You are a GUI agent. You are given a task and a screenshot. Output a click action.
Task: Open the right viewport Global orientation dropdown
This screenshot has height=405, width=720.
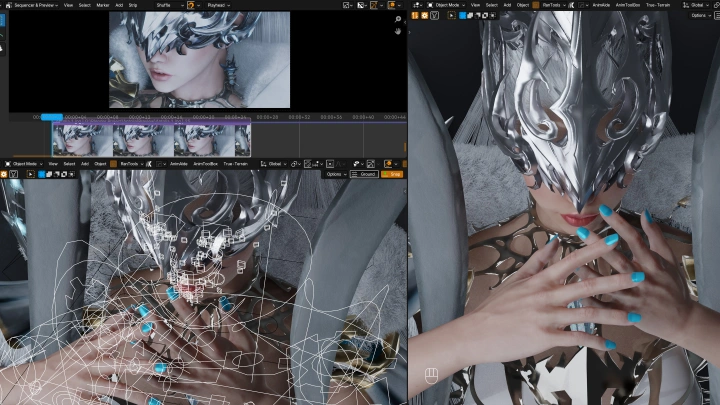point(696,5)
